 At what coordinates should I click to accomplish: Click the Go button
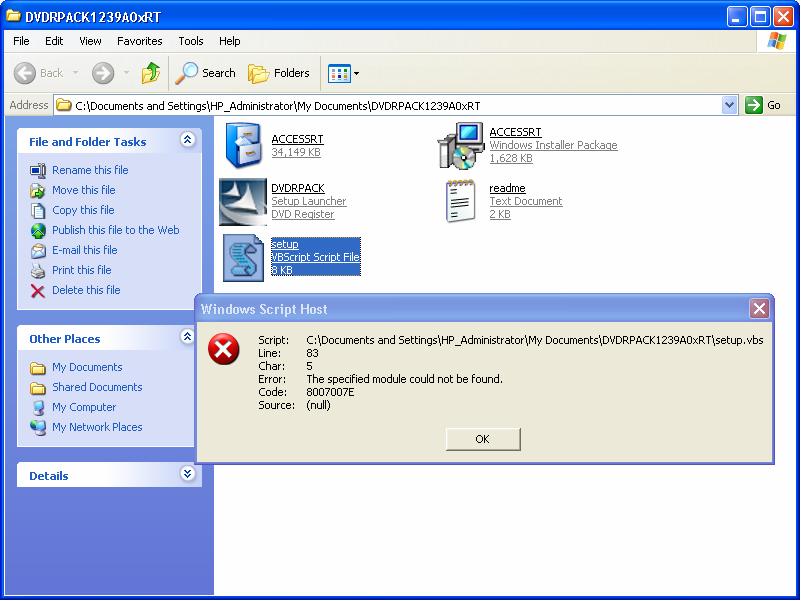point(763,105)
